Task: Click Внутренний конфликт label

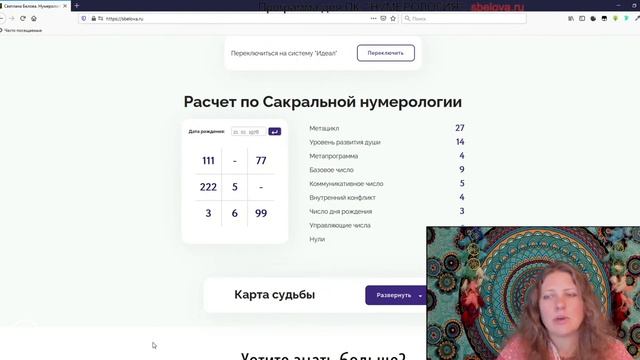Action: [342, 198]
